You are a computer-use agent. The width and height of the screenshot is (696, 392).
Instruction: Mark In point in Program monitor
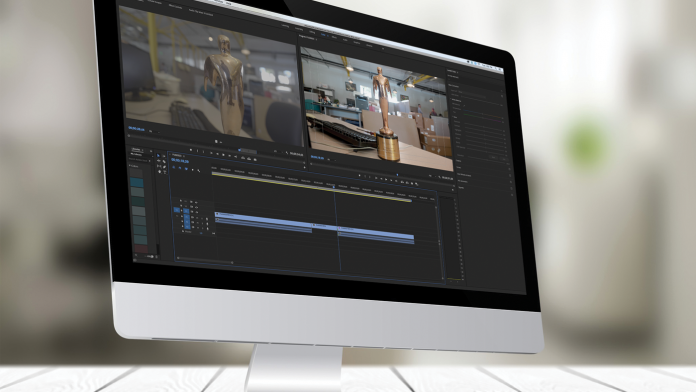(365, 176)
